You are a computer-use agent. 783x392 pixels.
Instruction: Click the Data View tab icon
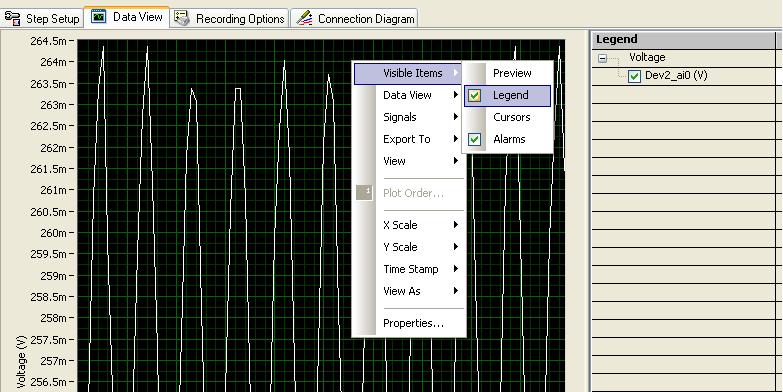point(98,17)
